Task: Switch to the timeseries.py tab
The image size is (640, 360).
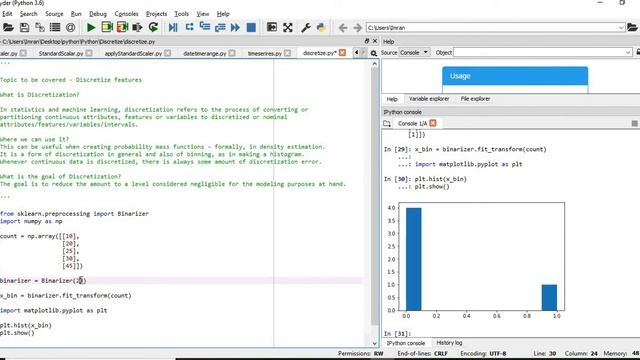Action: tap(265, 53)
